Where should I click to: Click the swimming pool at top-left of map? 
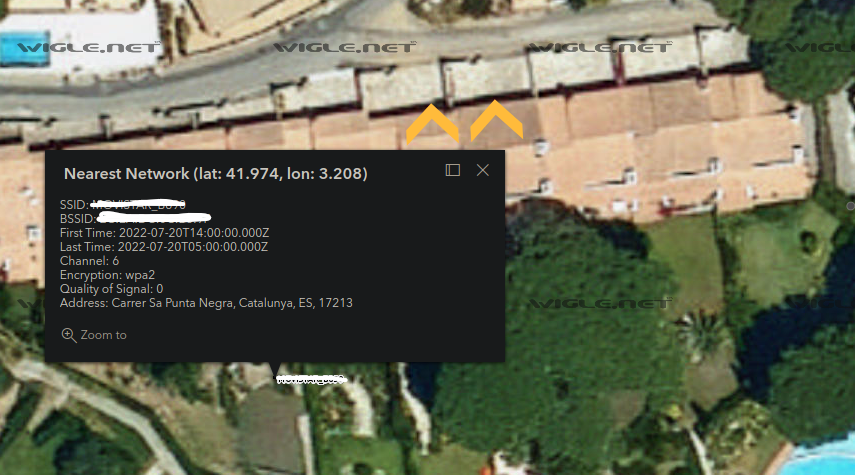(x=25, y=48)
